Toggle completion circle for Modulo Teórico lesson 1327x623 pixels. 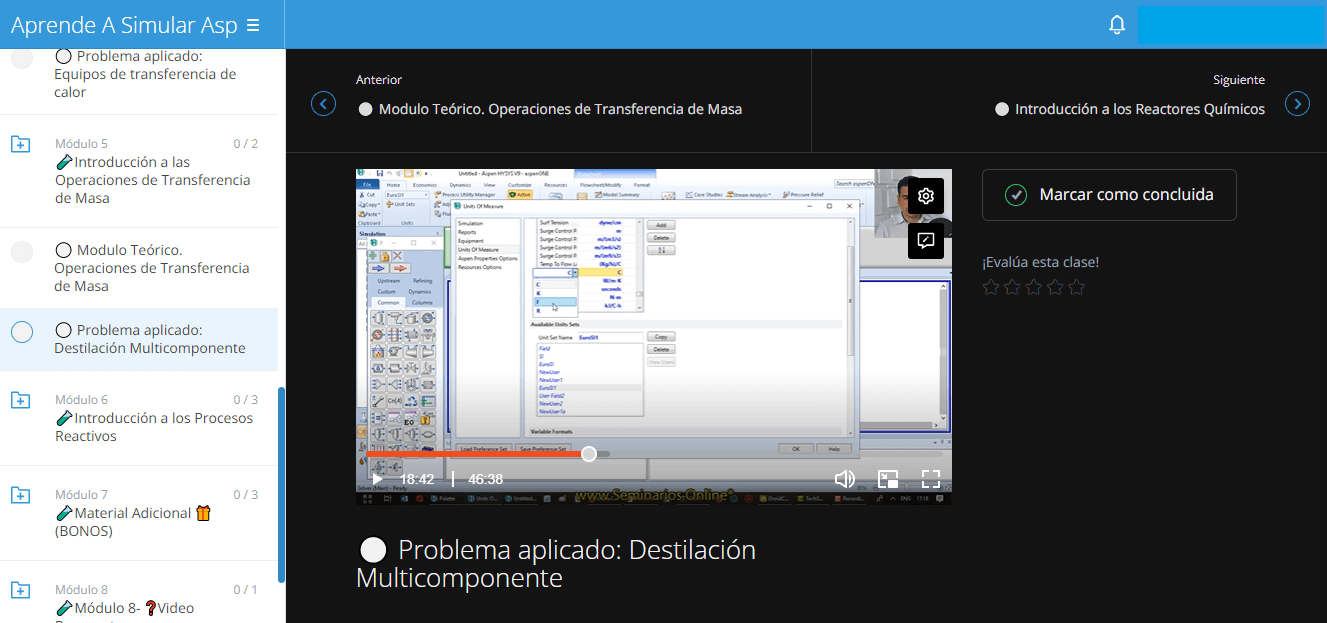(x=22, y=252)
